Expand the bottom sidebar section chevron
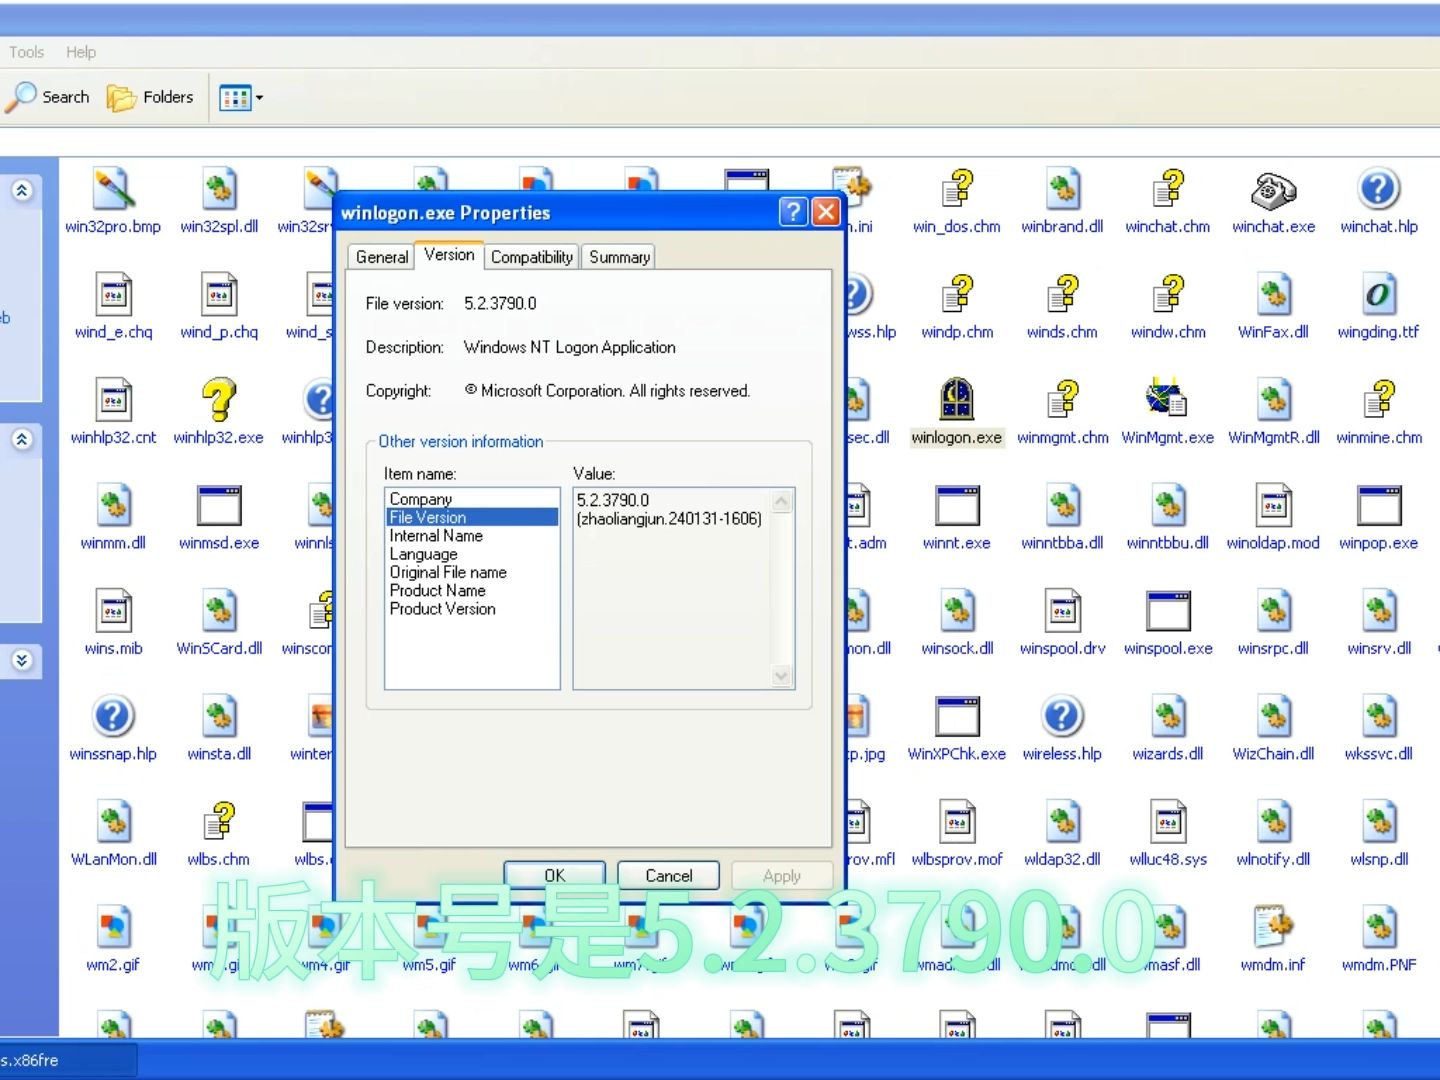1440x1080 pixels. (21, 660)
